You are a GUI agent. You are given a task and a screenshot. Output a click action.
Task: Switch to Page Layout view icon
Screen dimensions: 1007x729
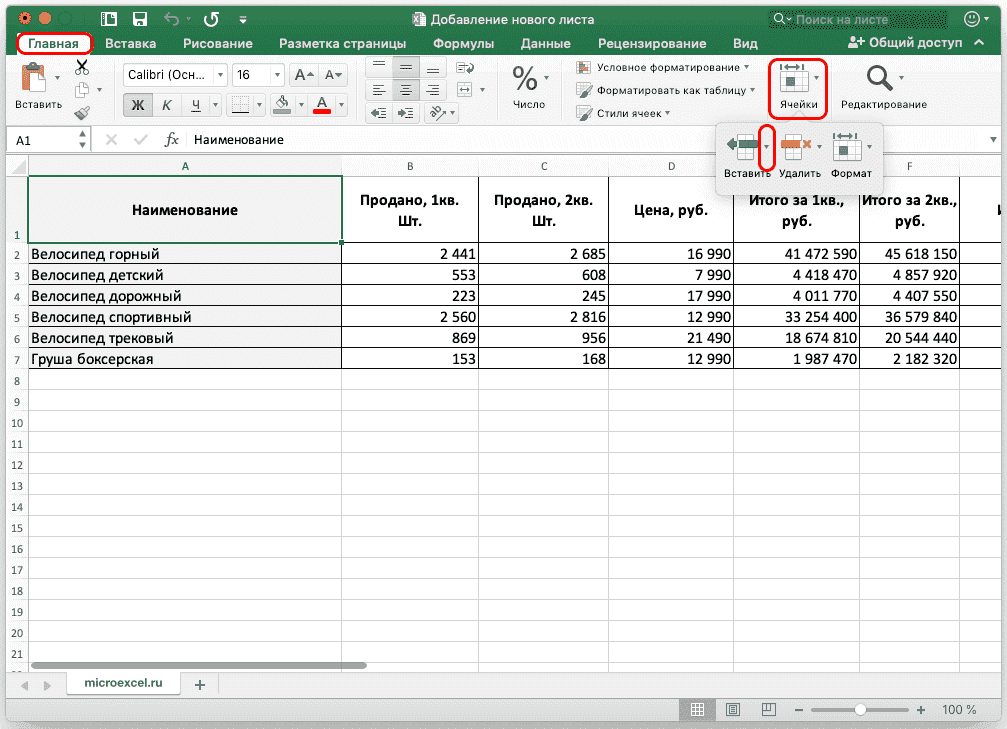click(x=733, y=709)
